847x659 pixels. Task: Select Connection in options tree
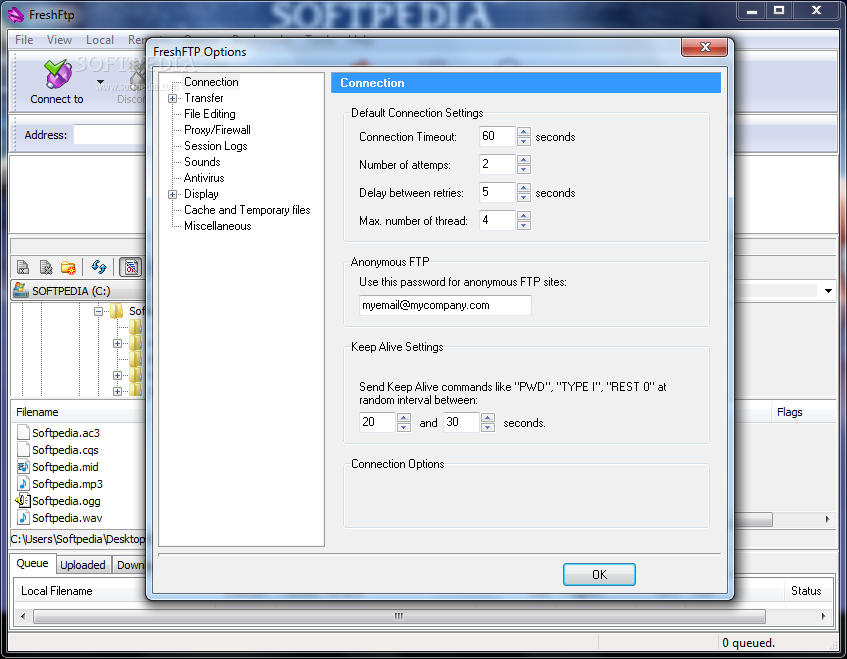pyautogui.click(x=211, y=82)
